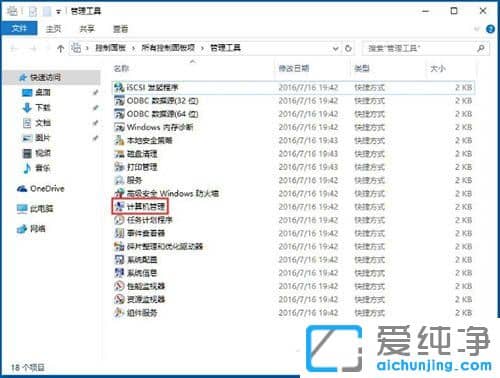Sort by 修改日期 column header
Screen dimensions: 500x378
coord(294,69)
